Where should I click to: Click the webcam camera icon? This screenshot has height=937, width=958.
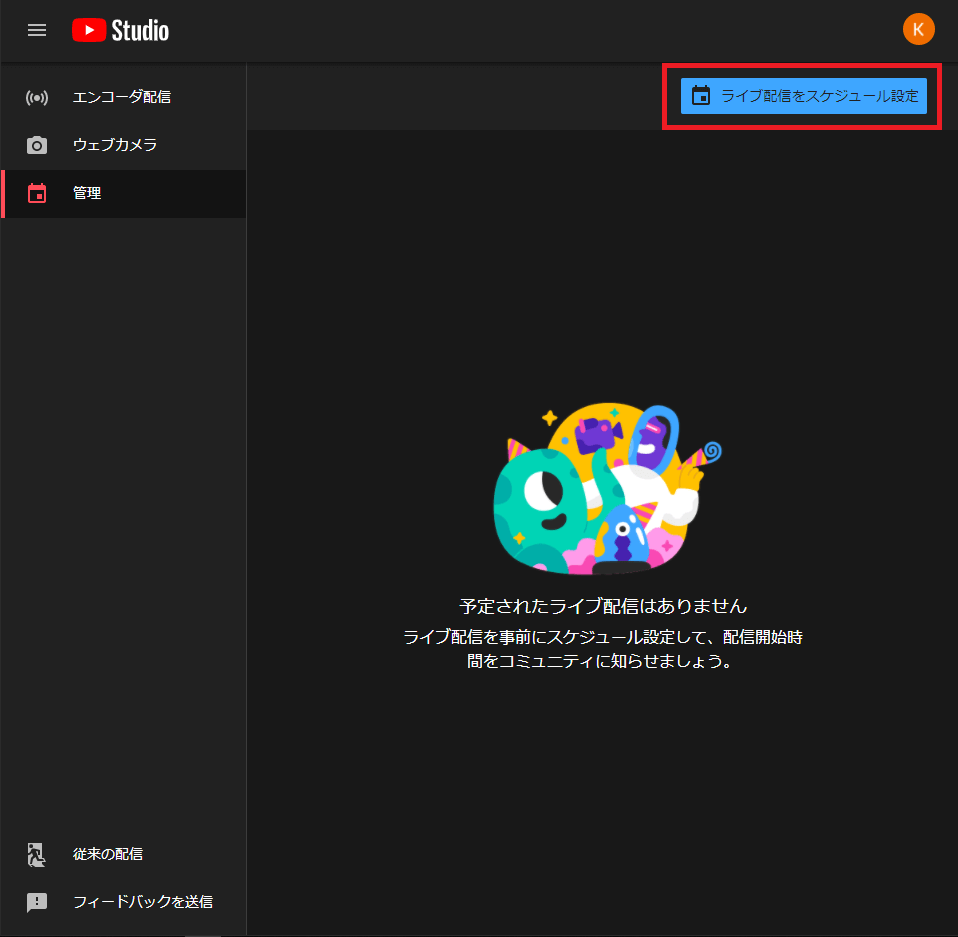(x=37, y=145)
